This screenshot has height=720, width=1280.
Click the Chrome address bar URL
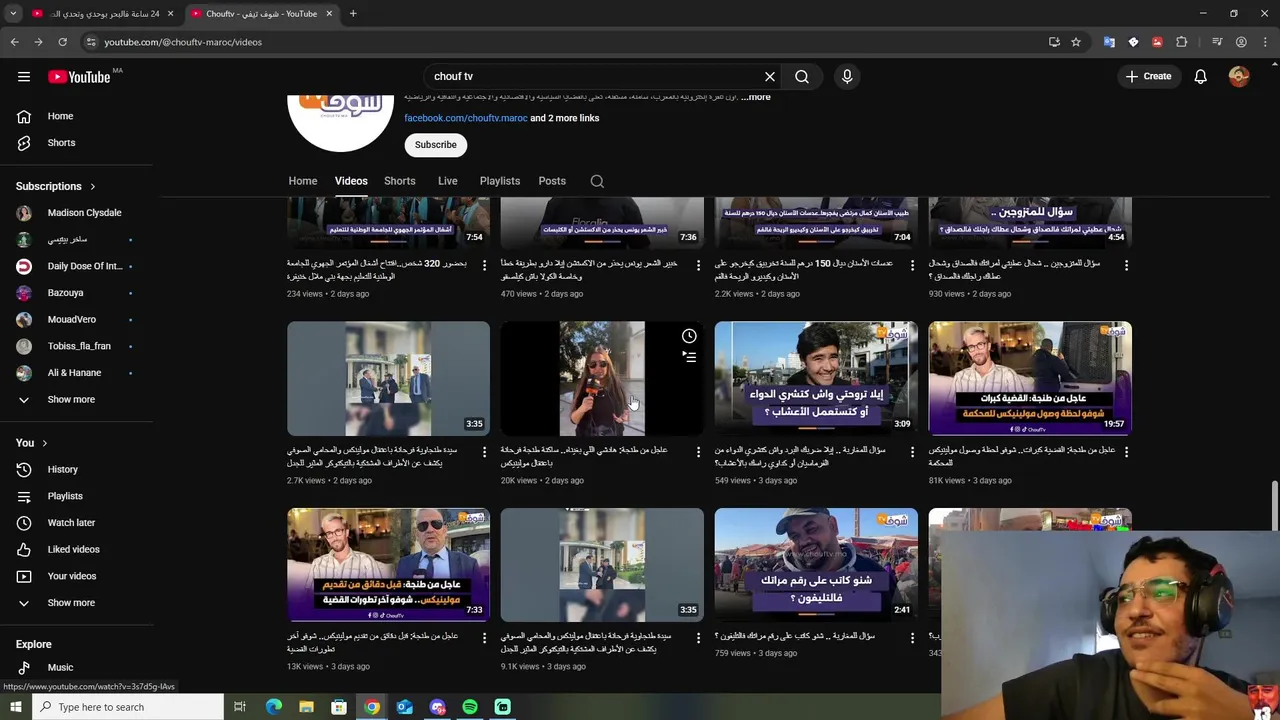coord(183,42)
